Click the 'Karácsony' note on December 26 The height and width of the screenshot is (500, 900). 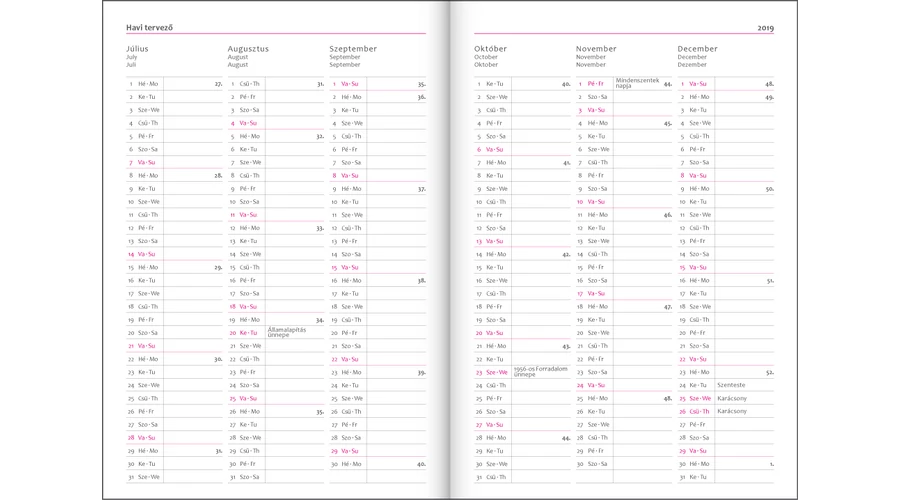732,412
